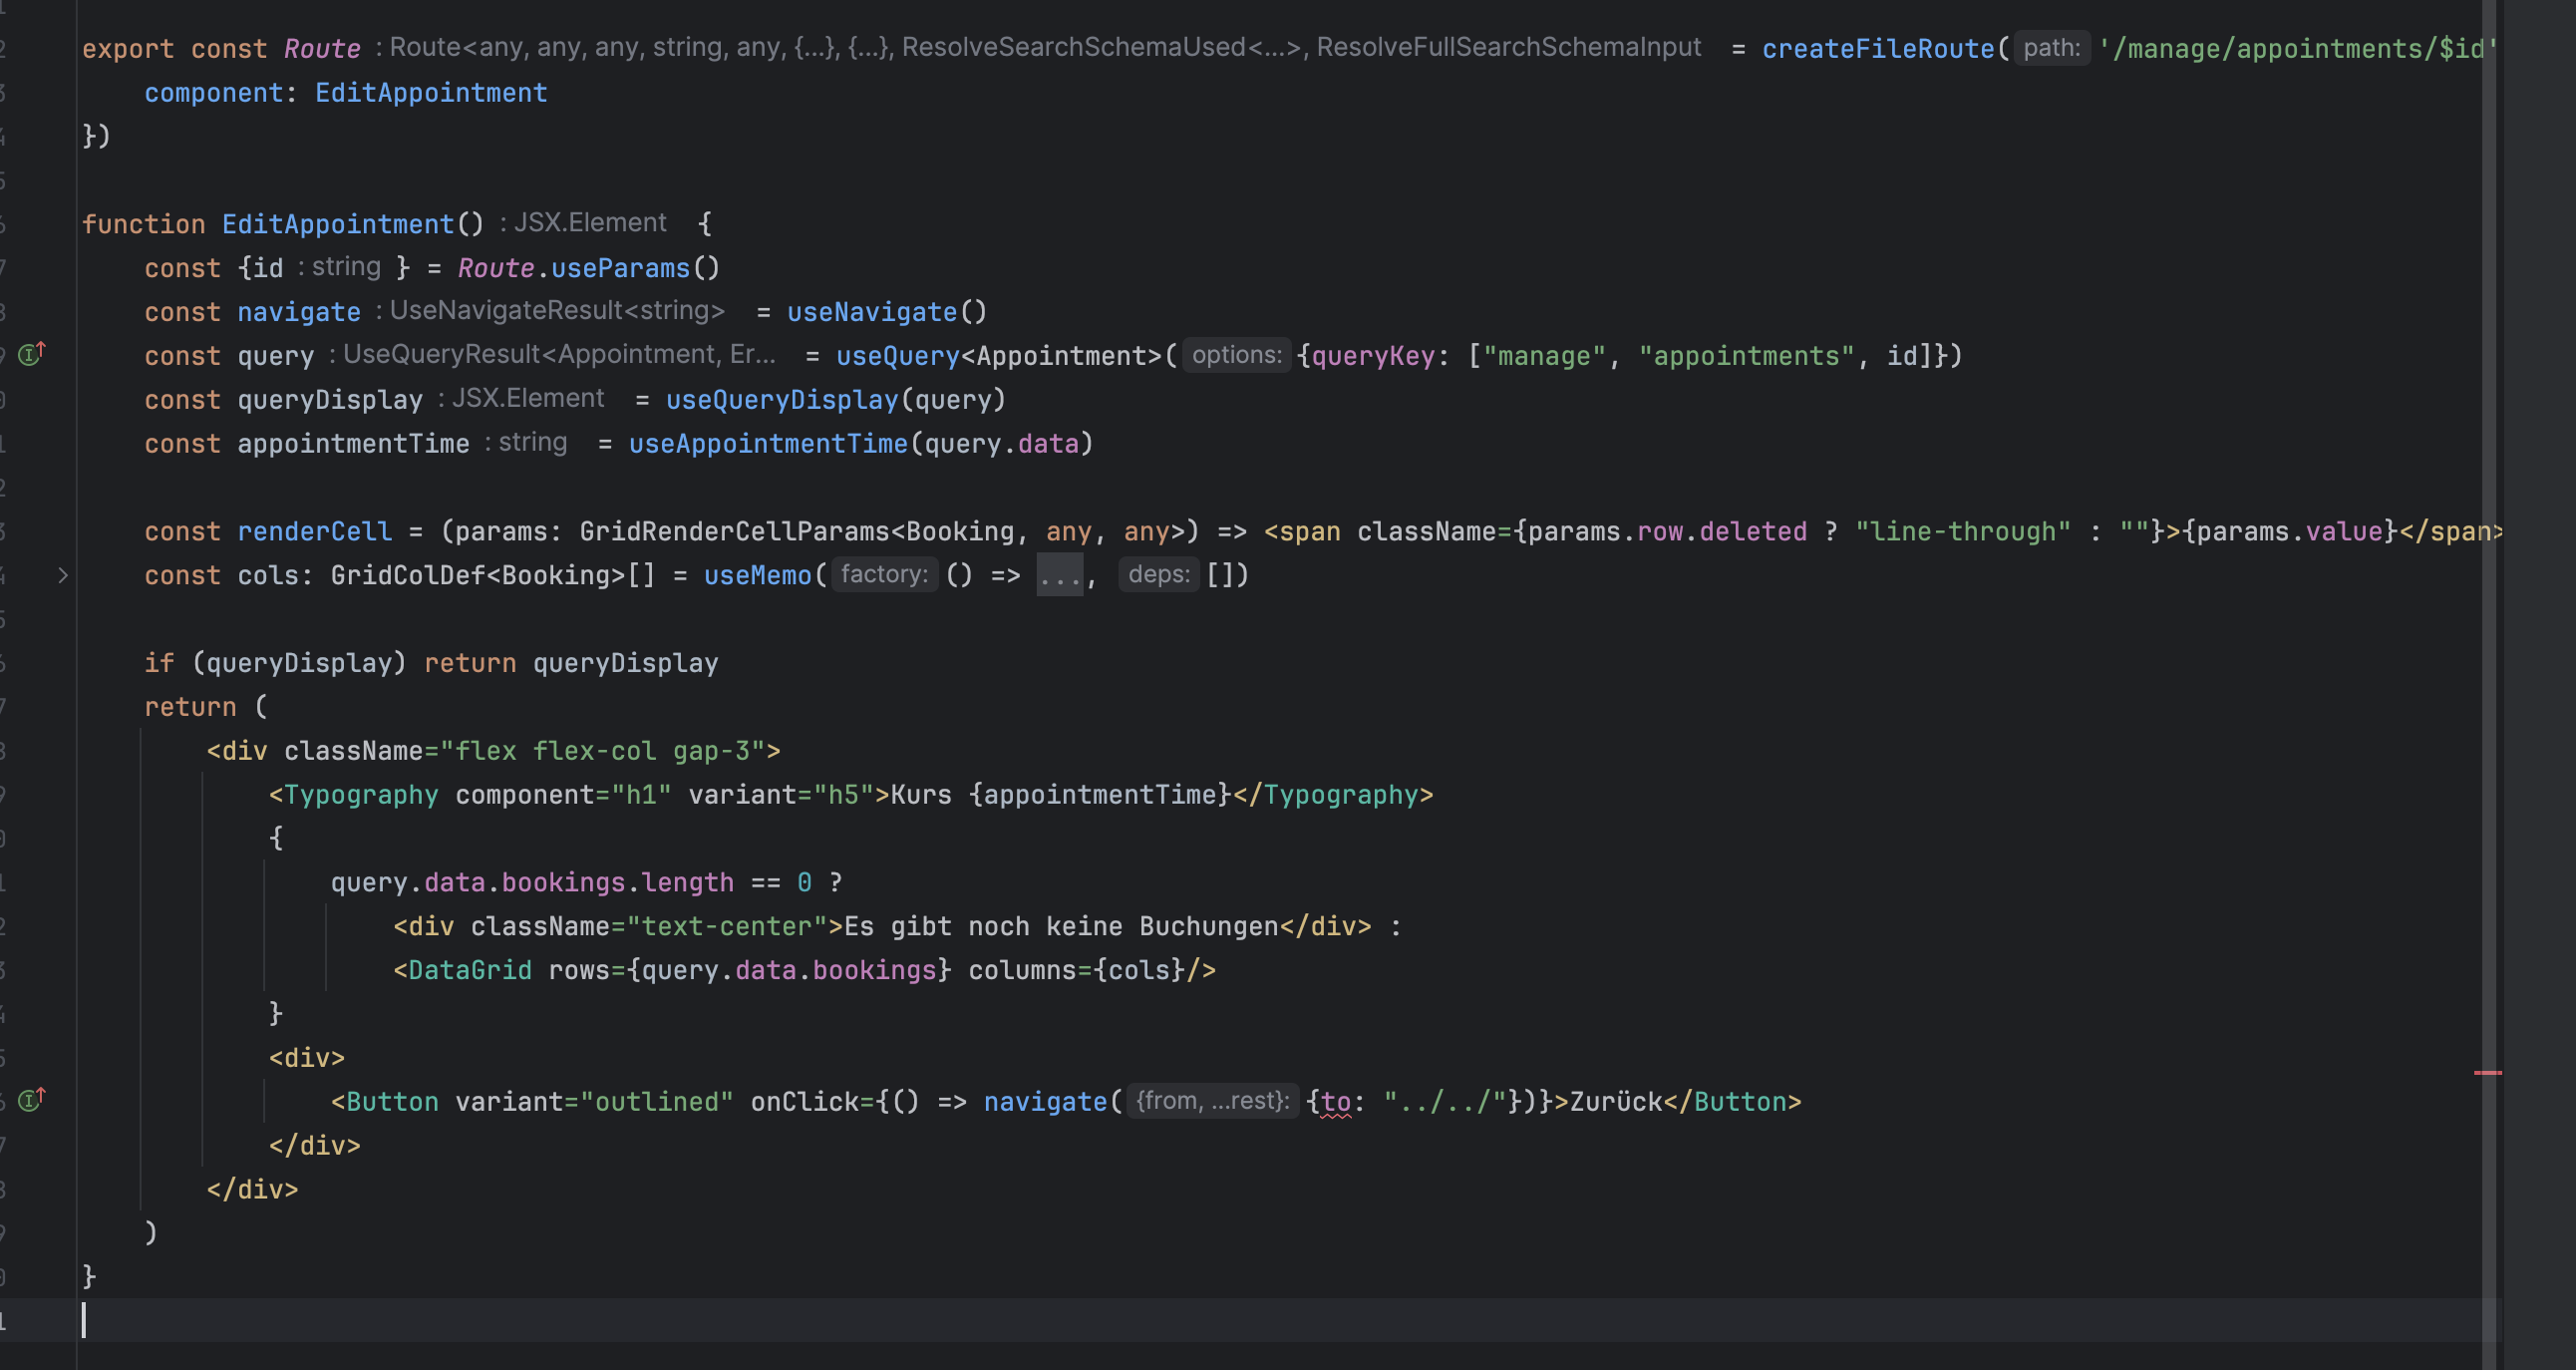Viewport: 2576px width, 1370px height.
Task: Click the navigate call inside onClick
Action: pos(1046,1102)
